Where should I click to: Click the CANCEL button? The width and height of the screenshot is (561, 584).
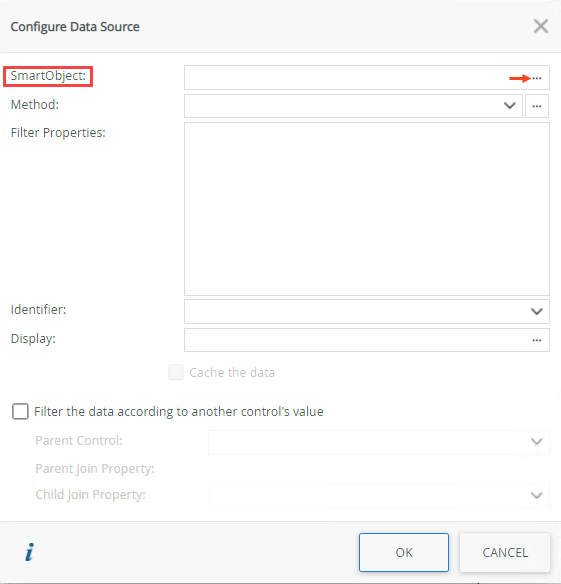pyautogui.click(x=505, y=552)
